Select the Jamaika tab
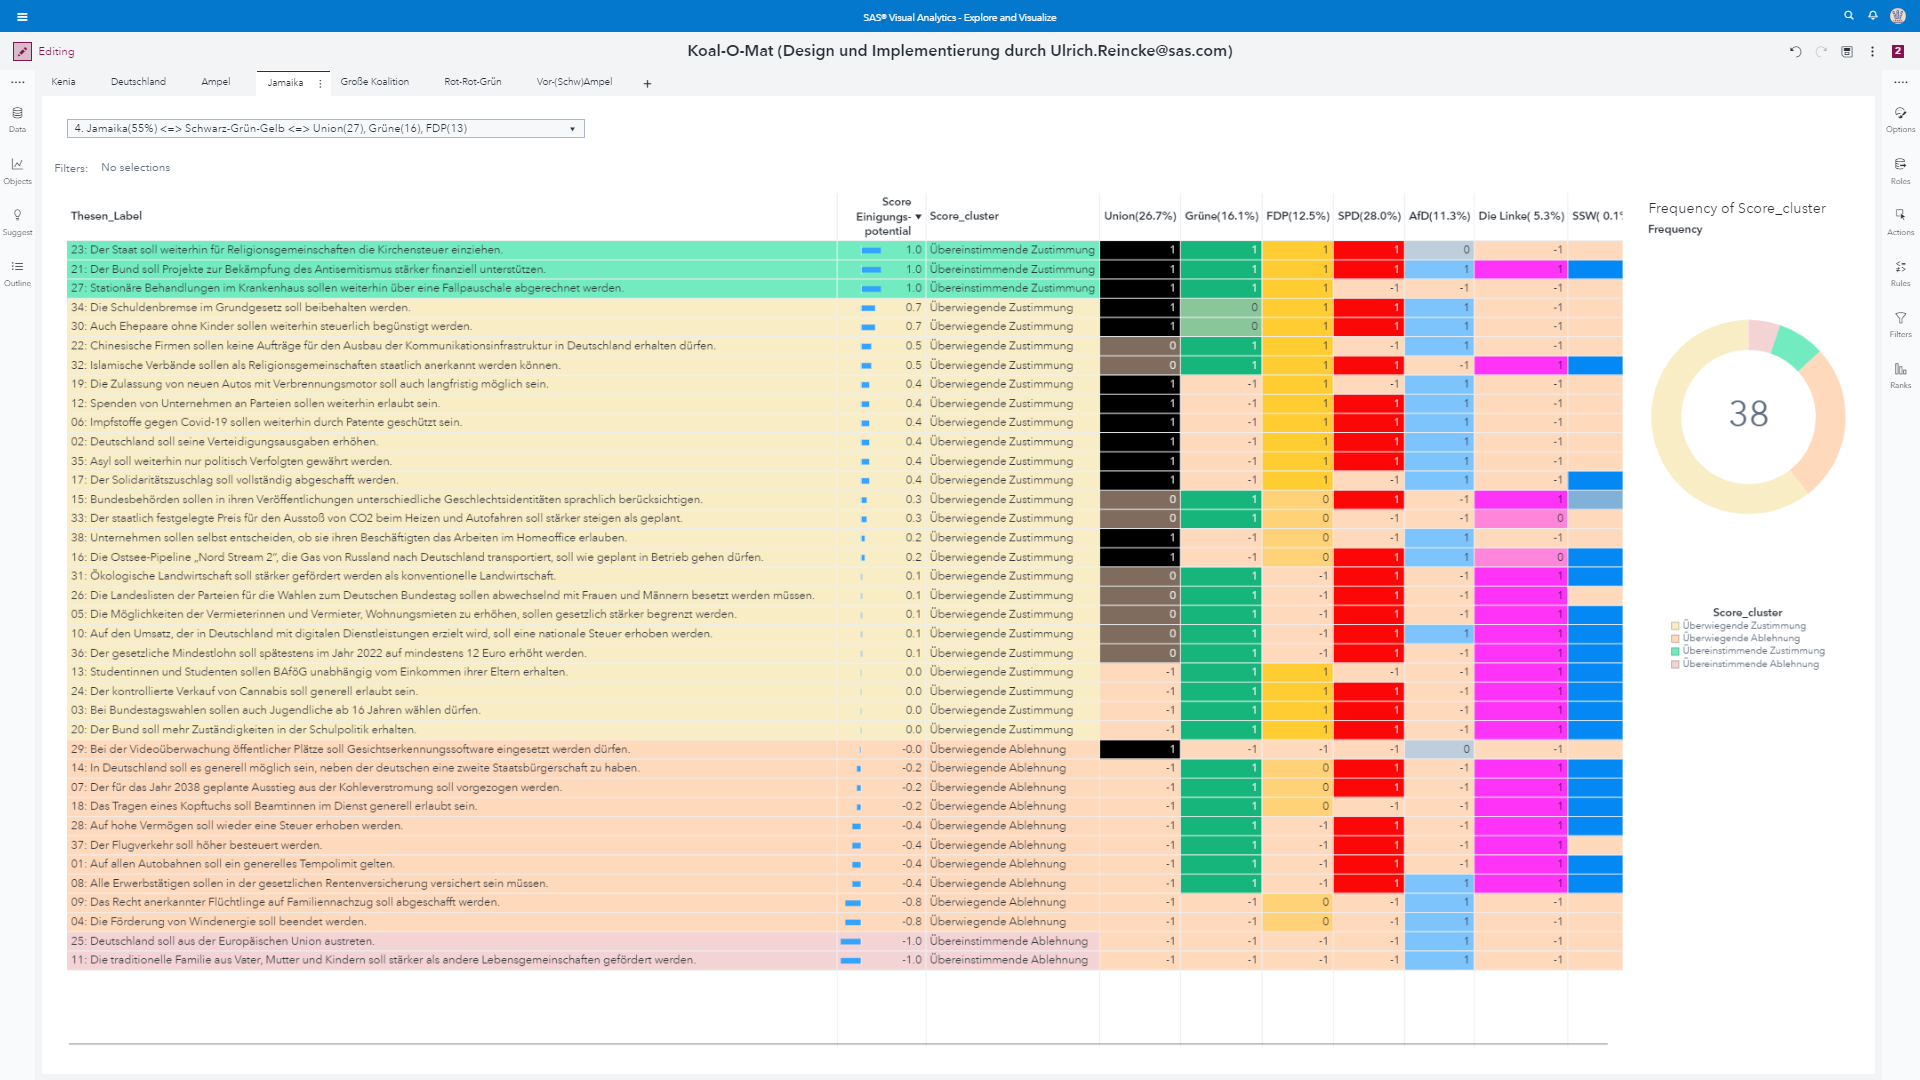This screenshot has height=1080, width=1920. [x=285, y=83]
